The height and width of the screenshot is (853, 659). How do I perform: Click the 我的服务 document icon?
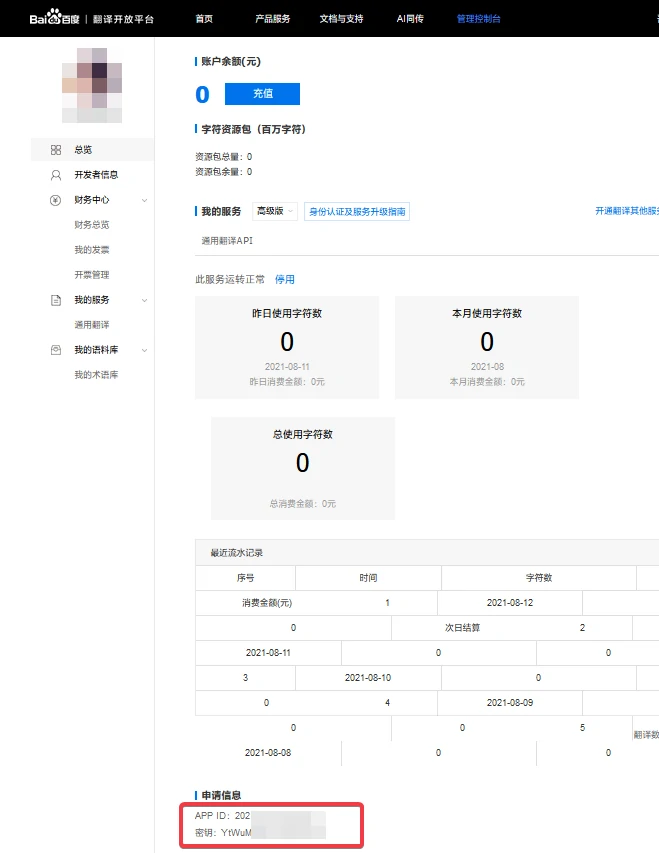(x=56, y=300)
